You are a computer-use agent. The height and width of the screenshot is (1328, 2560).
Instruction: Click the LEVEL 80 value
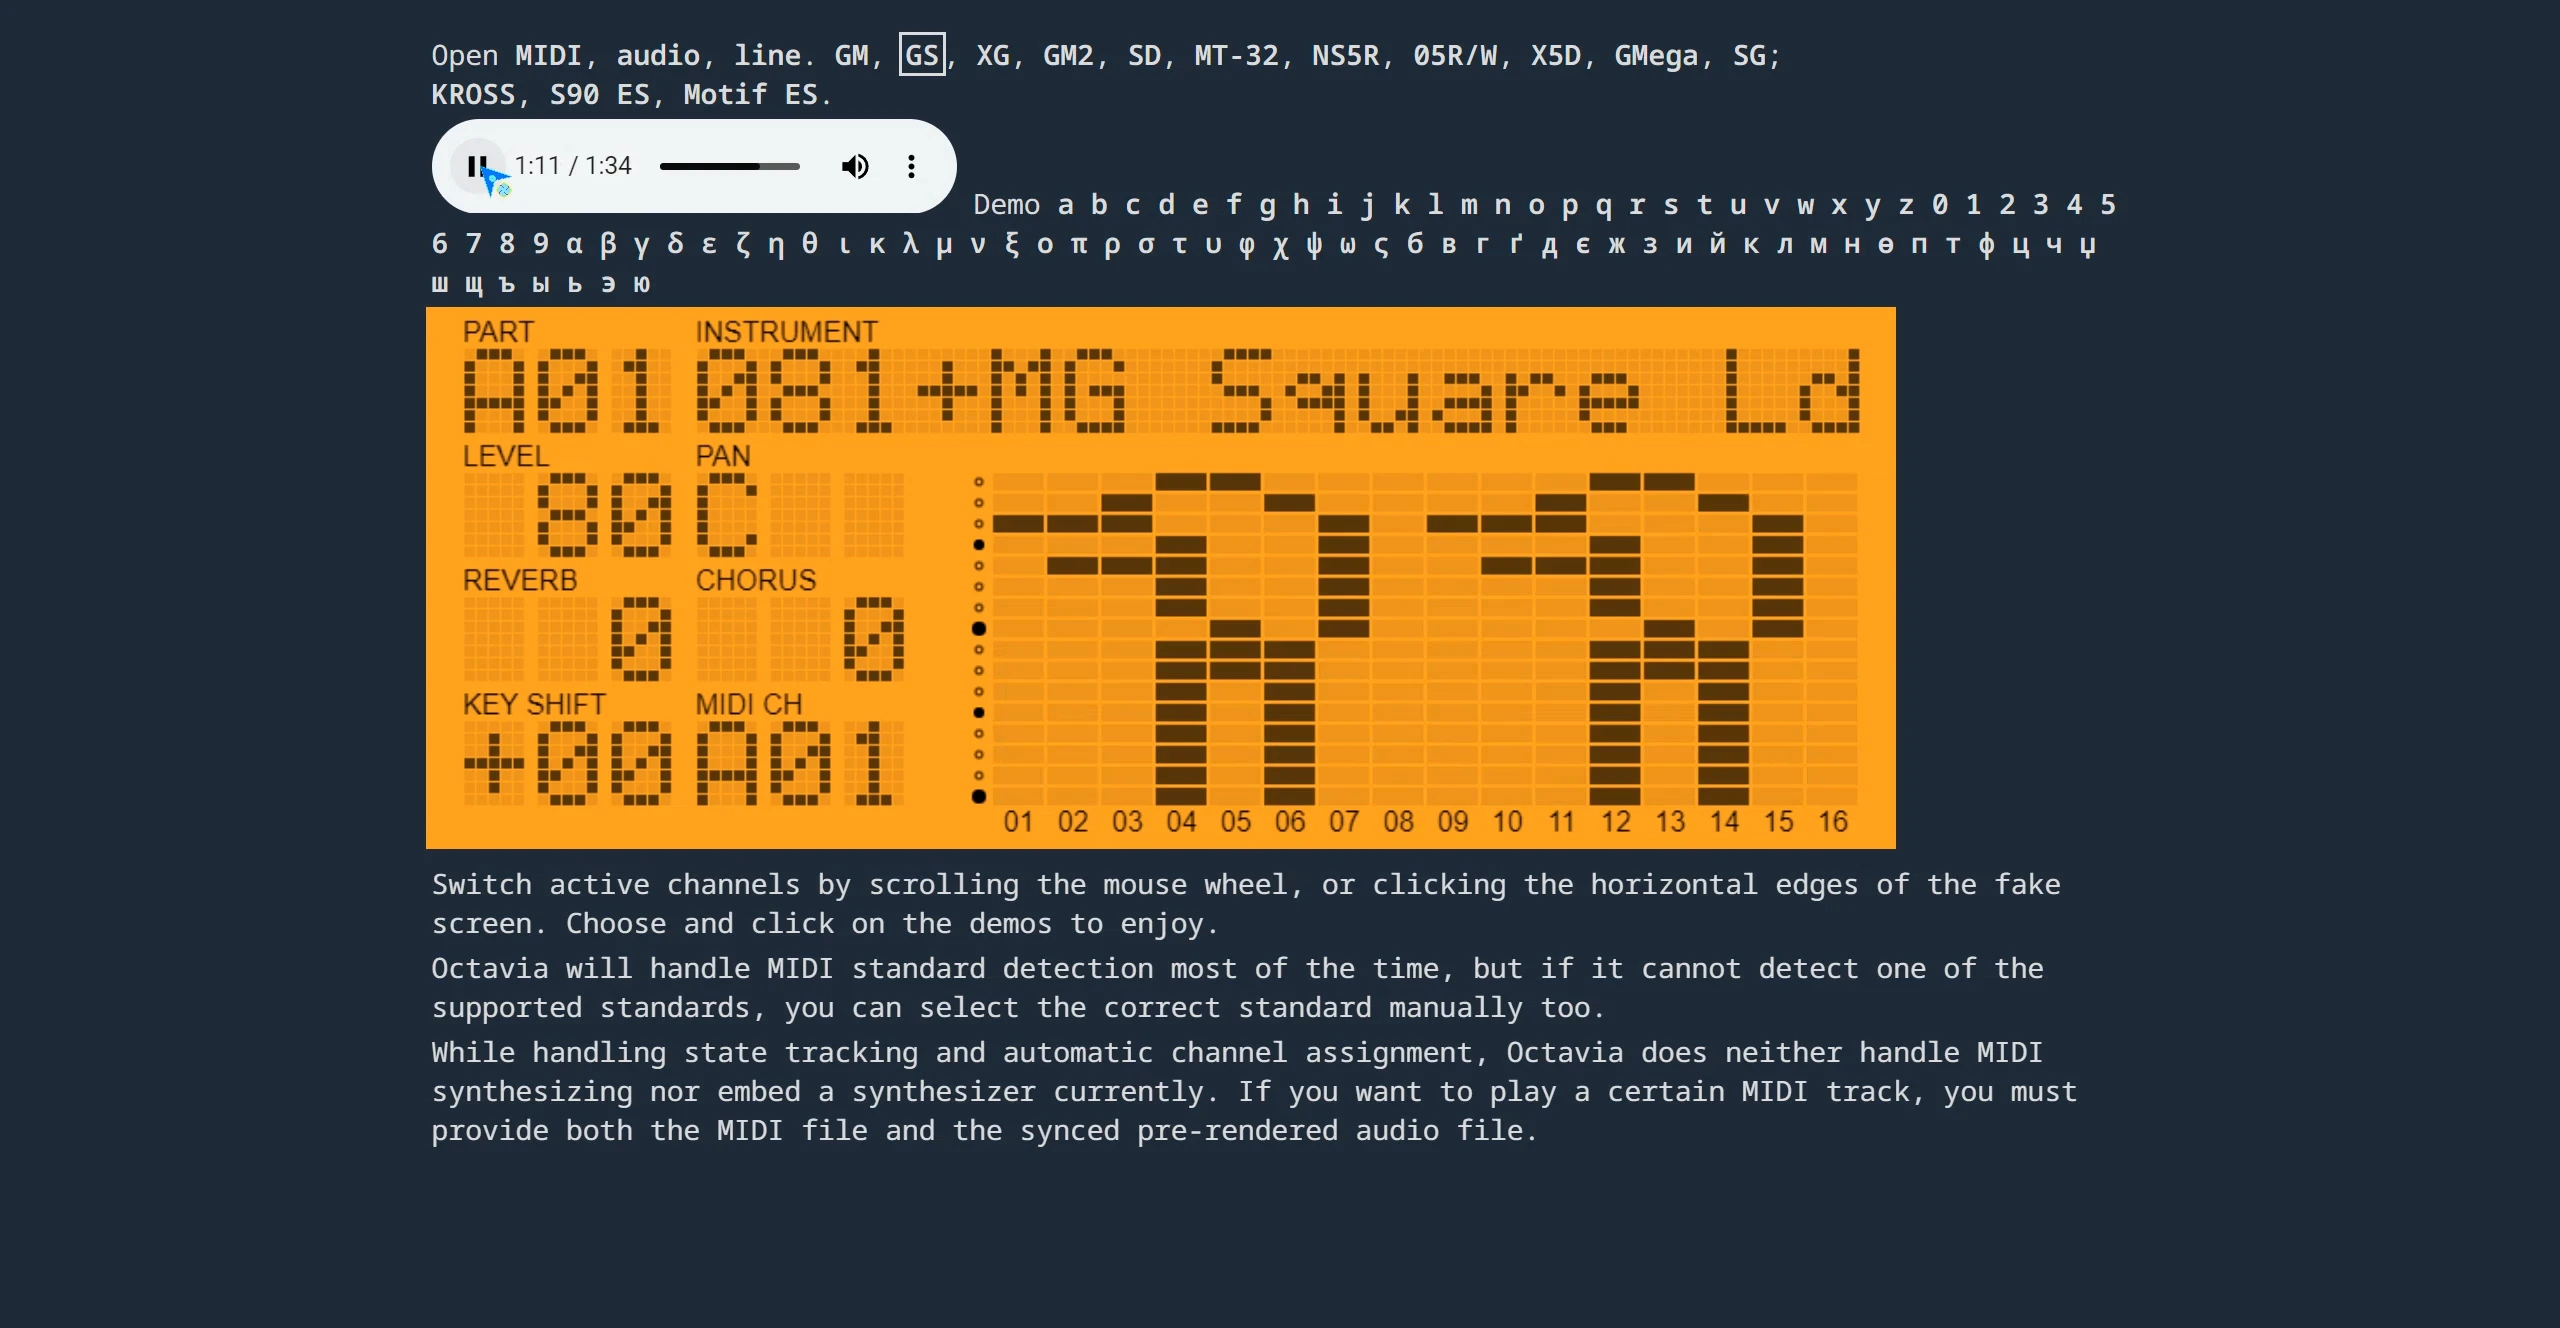pos(566,515)
